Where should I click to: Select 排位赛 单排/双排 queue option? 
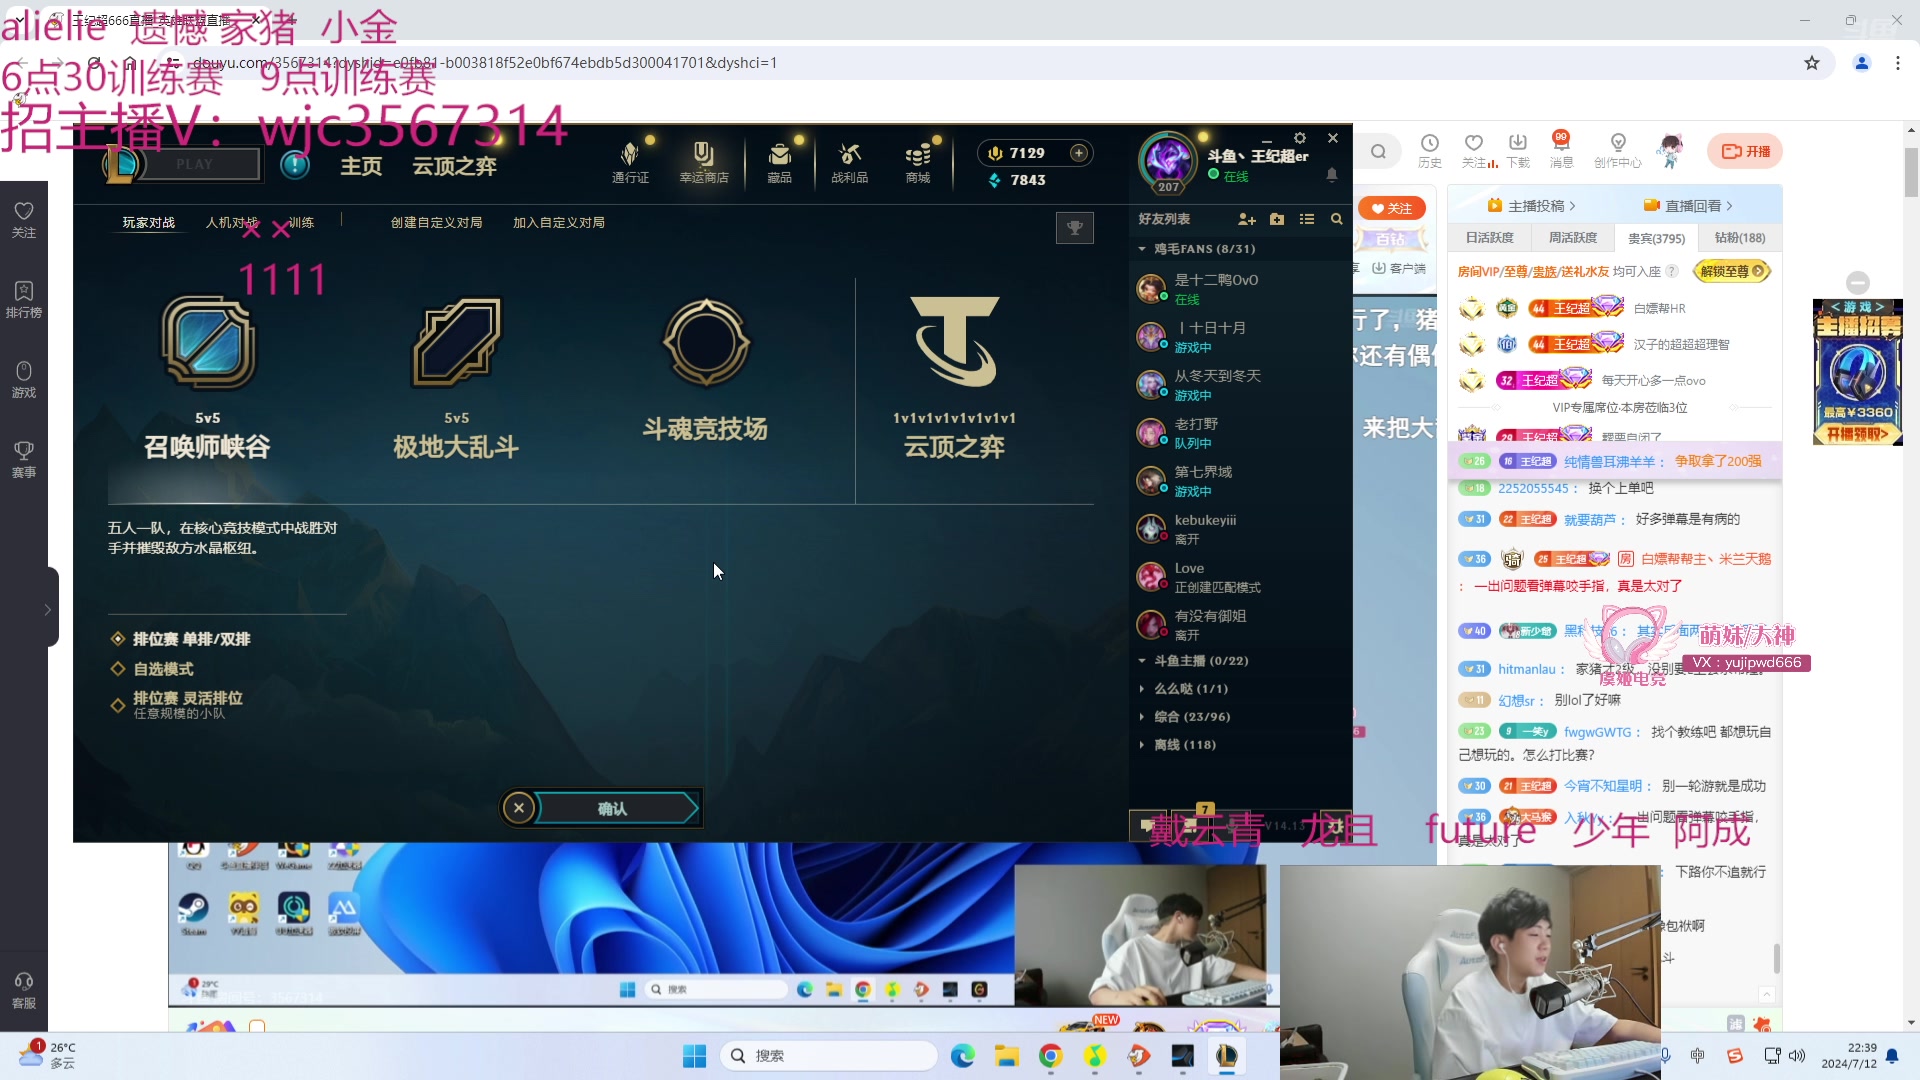(x=182, y=639)
